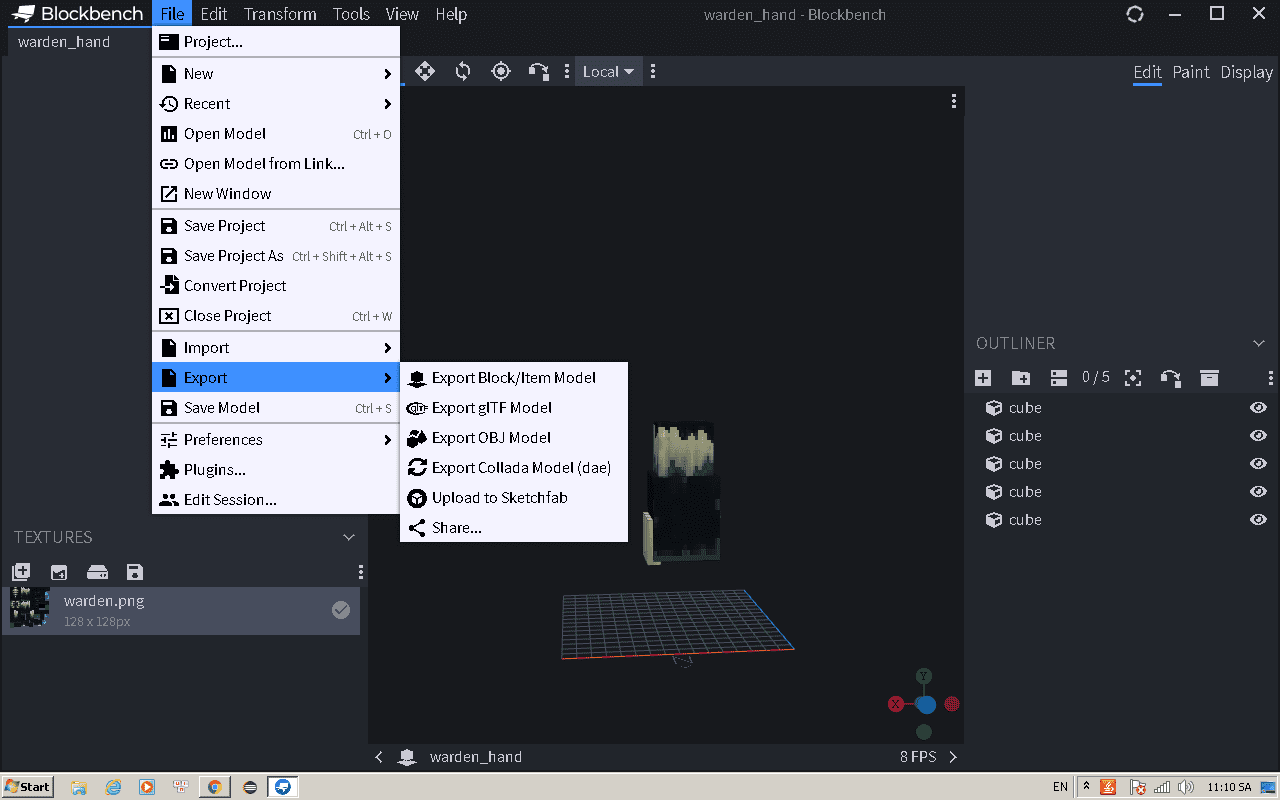Click the right arrow next to 8 FPS
Image resolution: width=1280 pixels, height=800 pixels.
point(953,757)
